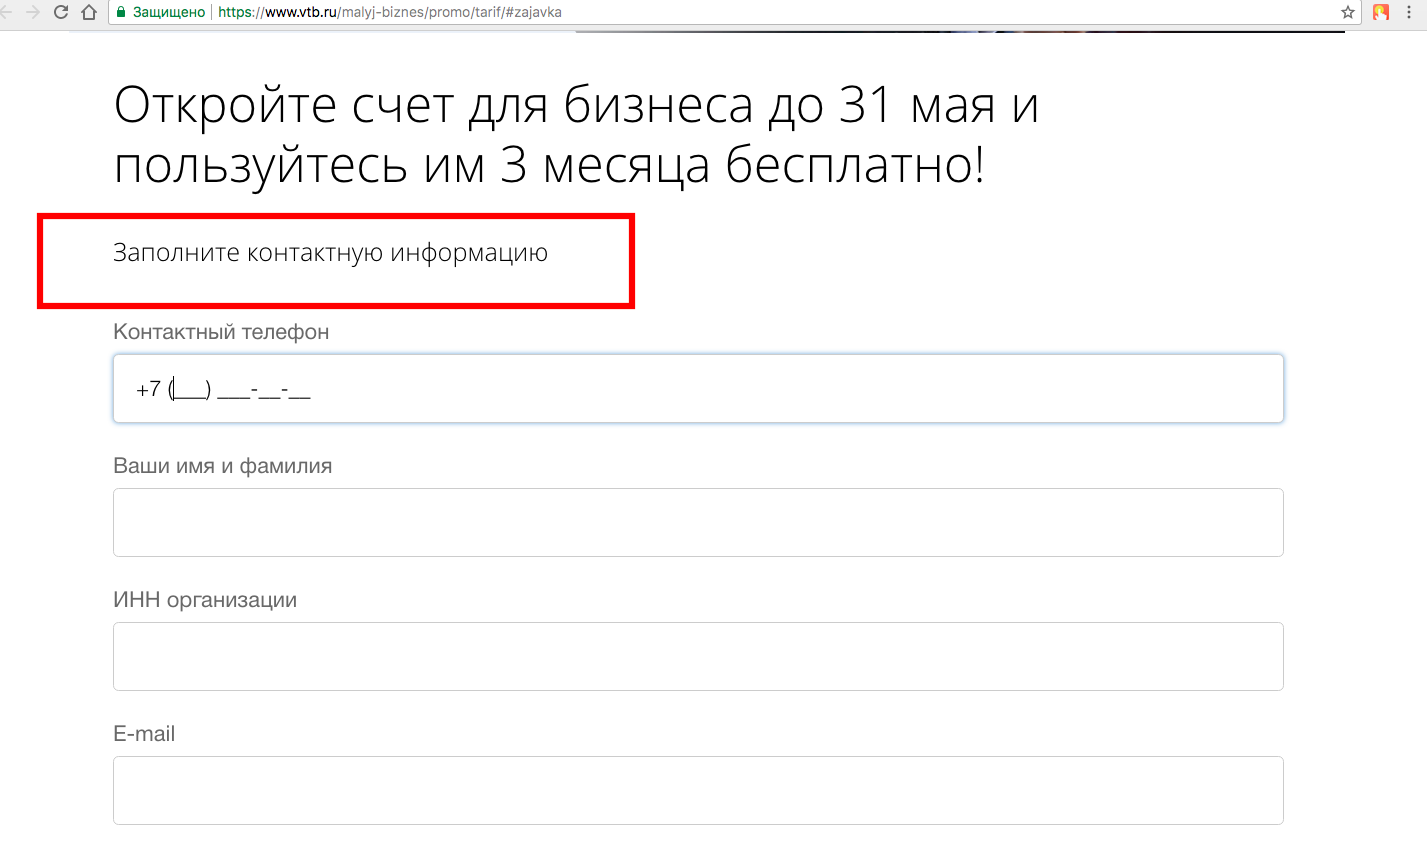
Task: Click into the E-mail input field
Action: tap(697, 791)
